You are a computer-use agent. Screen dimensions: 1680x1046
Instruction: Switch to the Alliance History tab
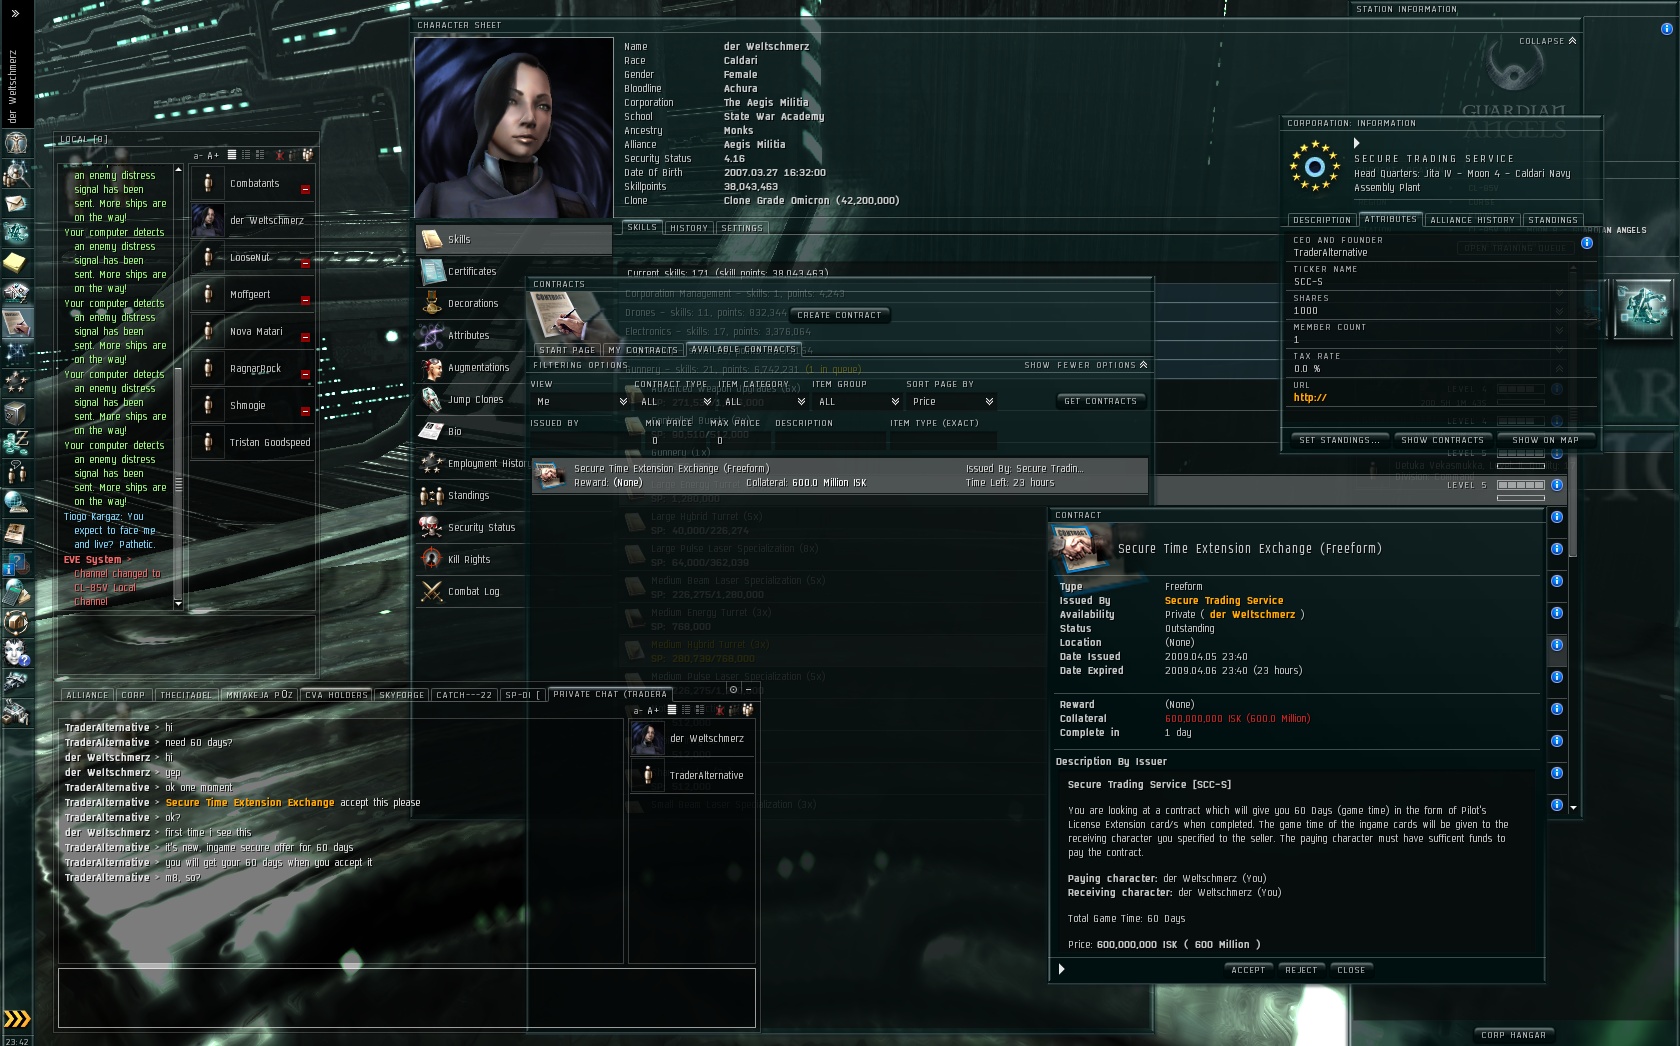(1472, 220)
